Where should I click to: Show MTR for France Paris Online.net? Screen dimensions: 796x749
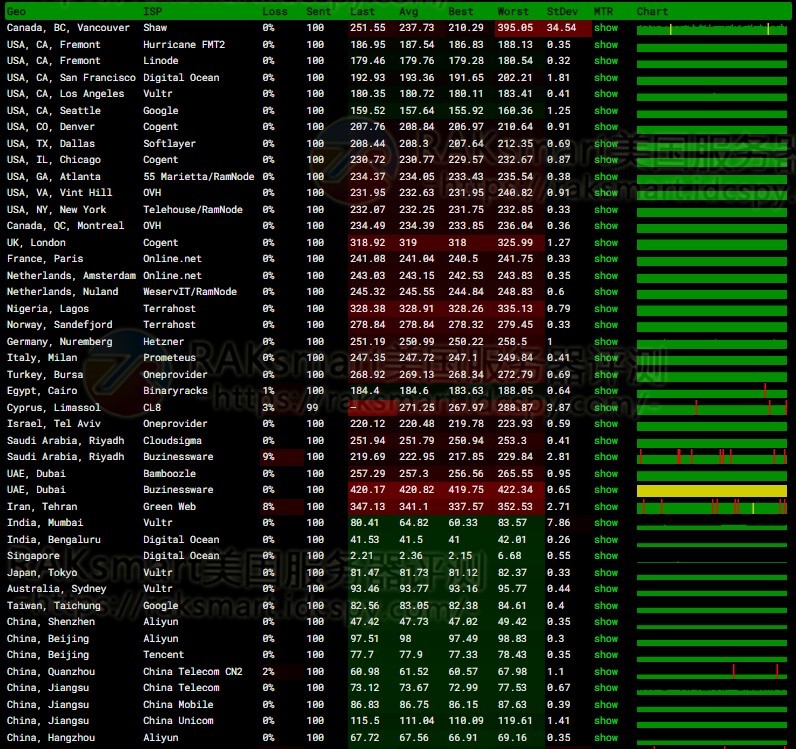(606, 259)
